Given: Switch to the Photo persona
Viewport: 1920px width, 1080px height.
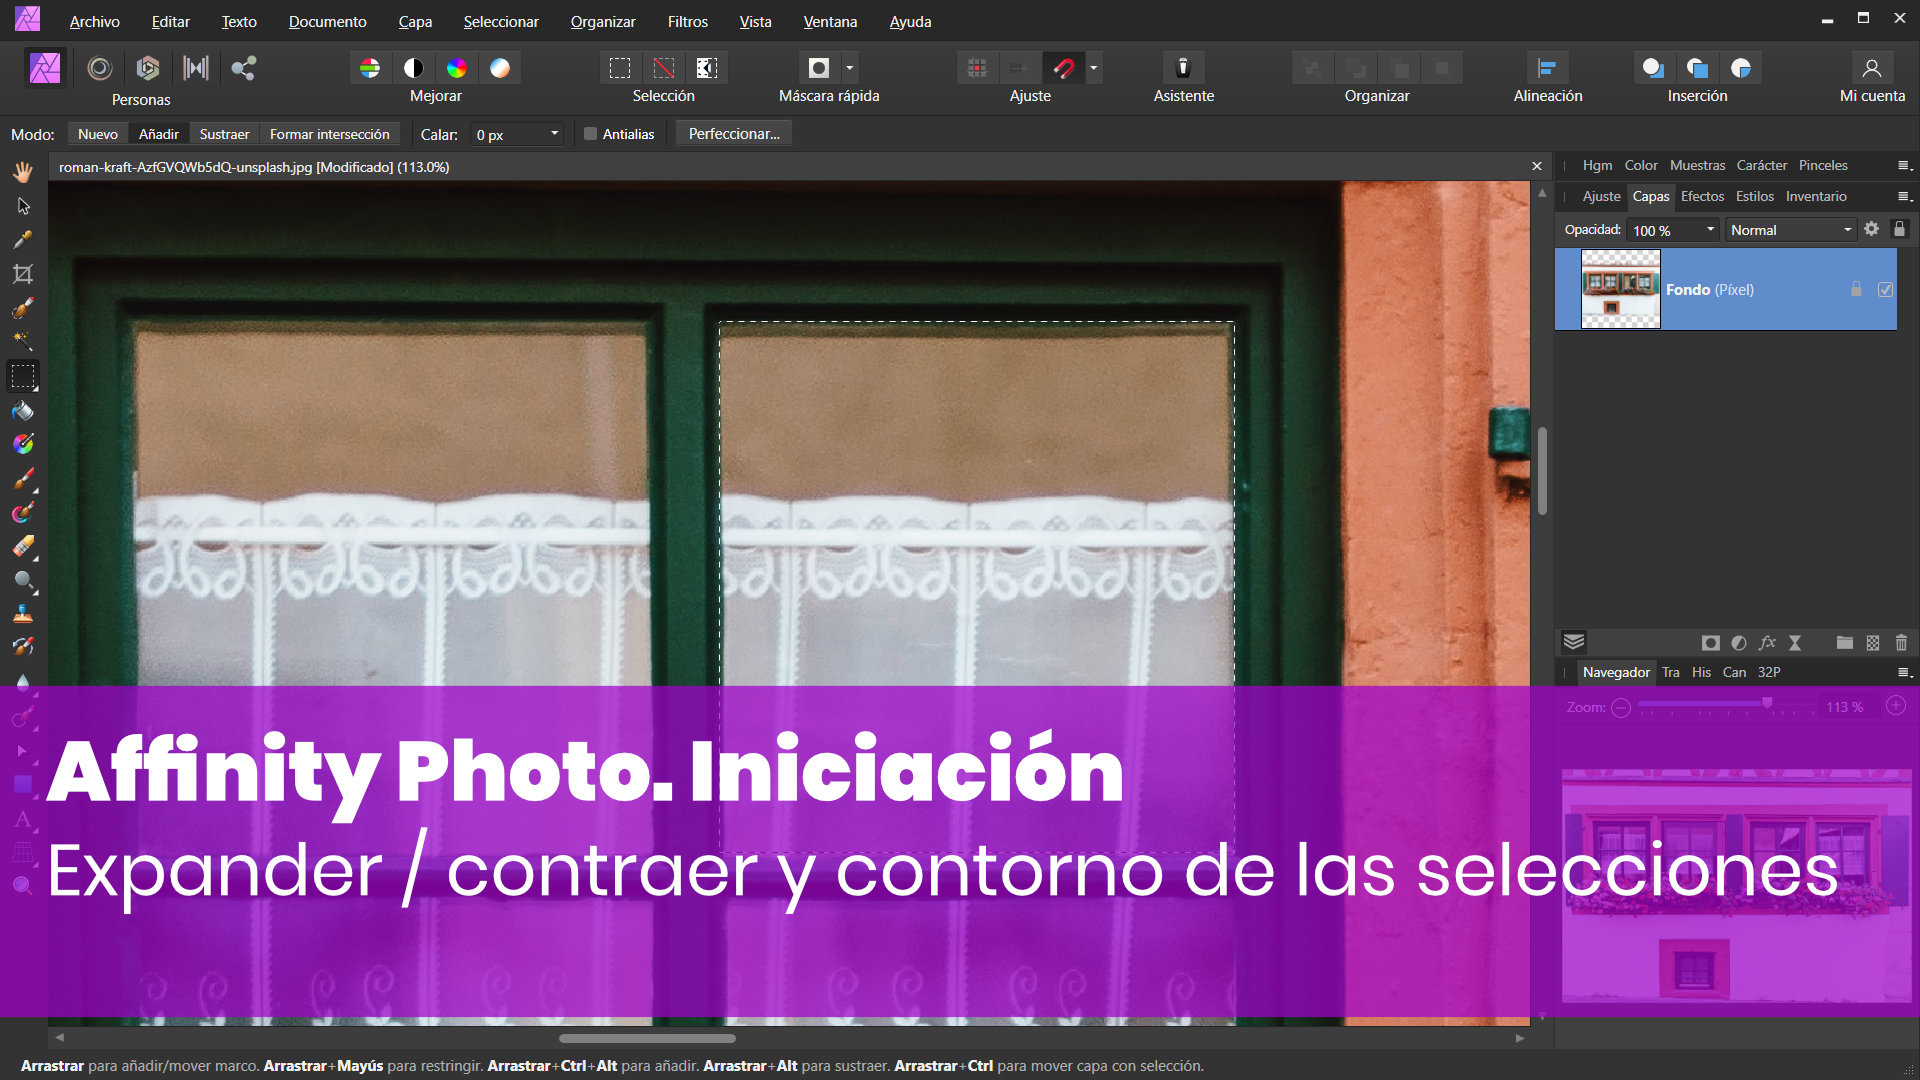Looking at the screenshot, I should coord(45,68).
